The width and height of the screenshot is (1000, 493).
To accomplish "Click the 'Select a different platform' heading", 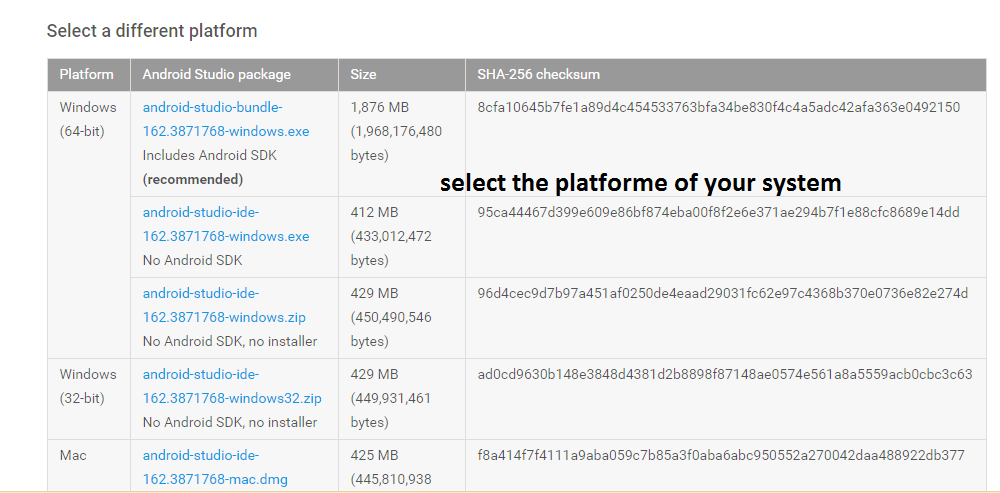I will [152, 31].
